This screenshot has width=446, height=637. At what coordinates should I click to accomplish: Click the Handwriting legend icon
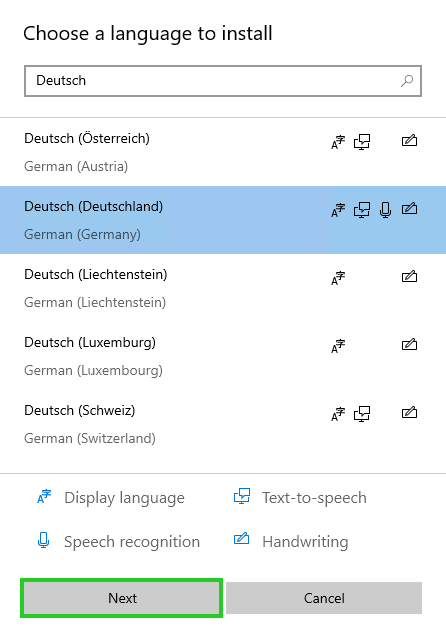point(241,539)
